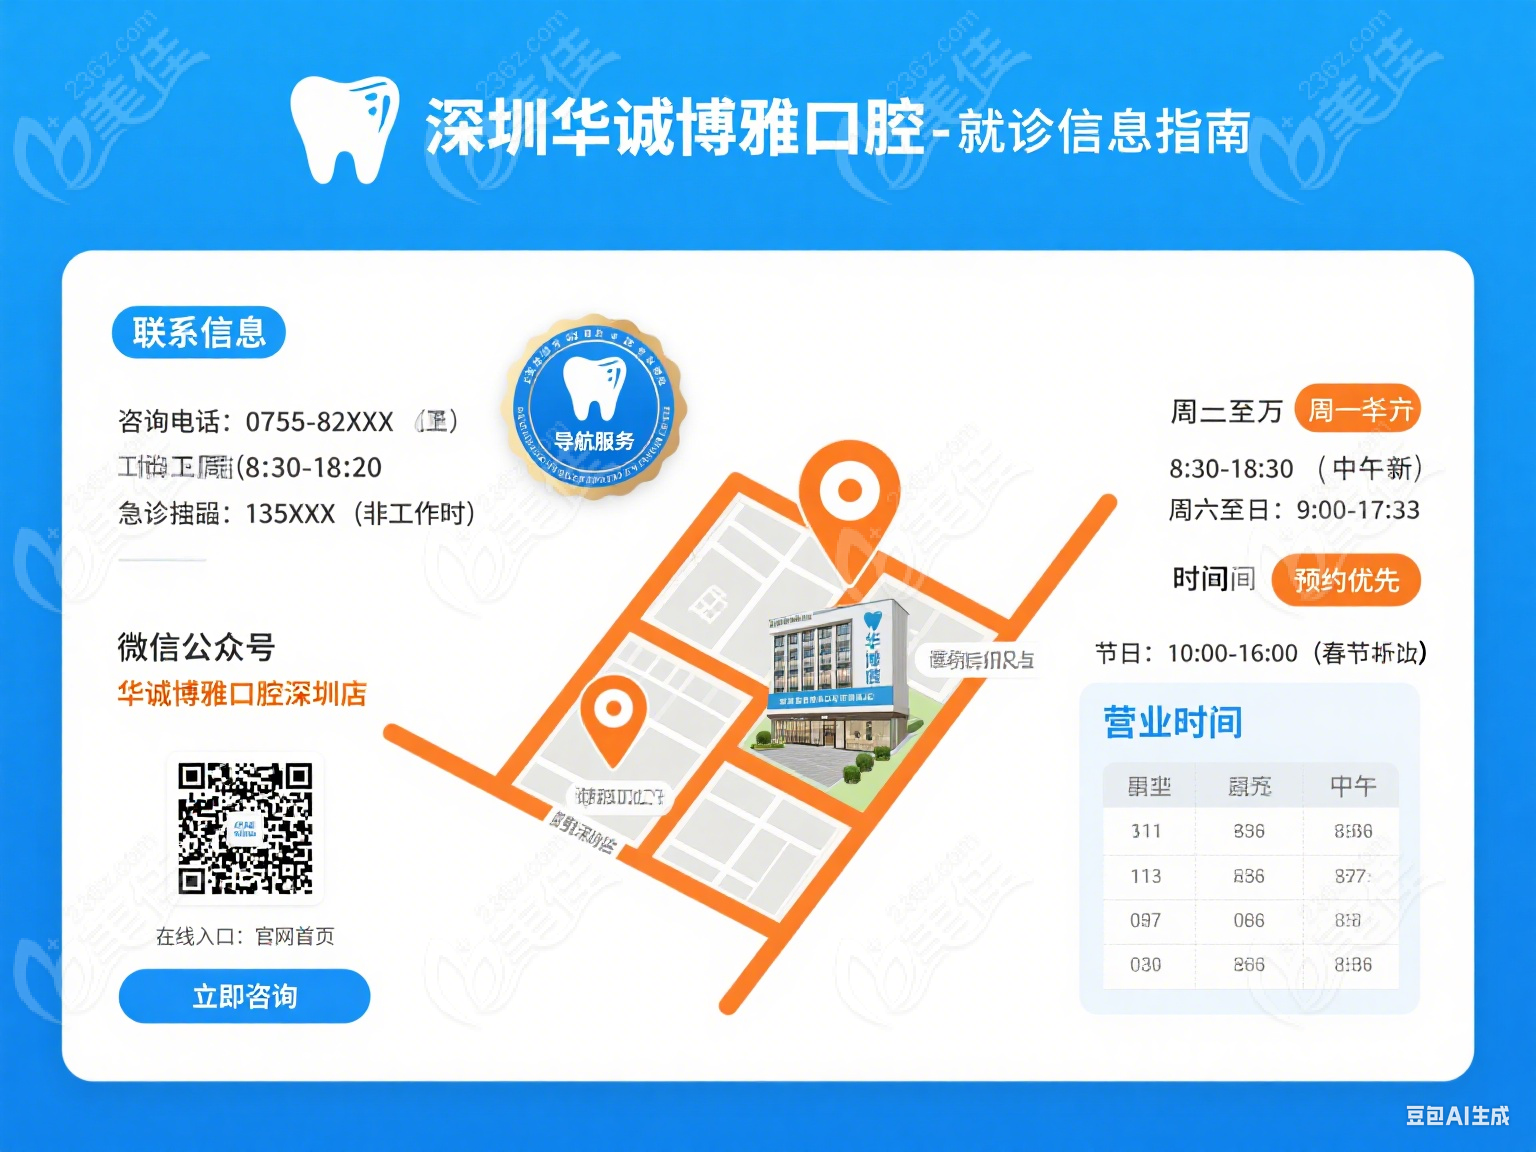Click the 节日: 10:00-16:00 holiday line

[x=1261, y=654]
